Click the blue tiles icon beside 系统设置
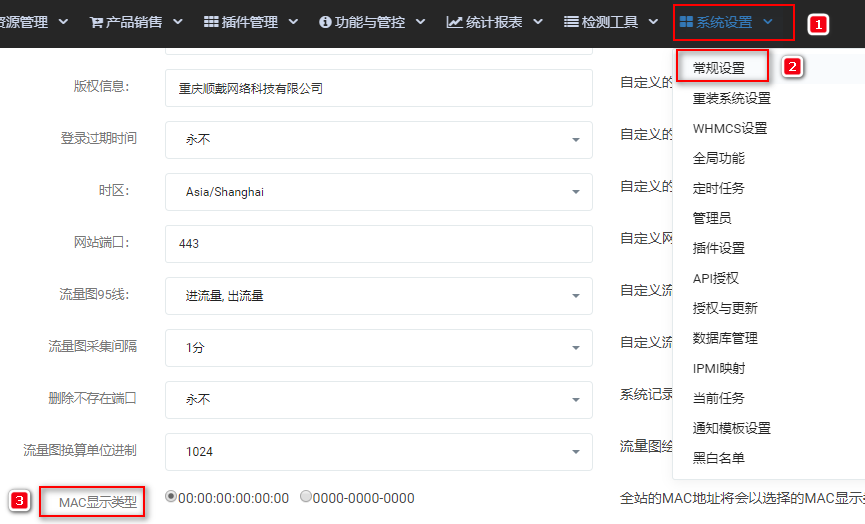The width and height of the screenshot is (865, 524). [x=686, y=22]
